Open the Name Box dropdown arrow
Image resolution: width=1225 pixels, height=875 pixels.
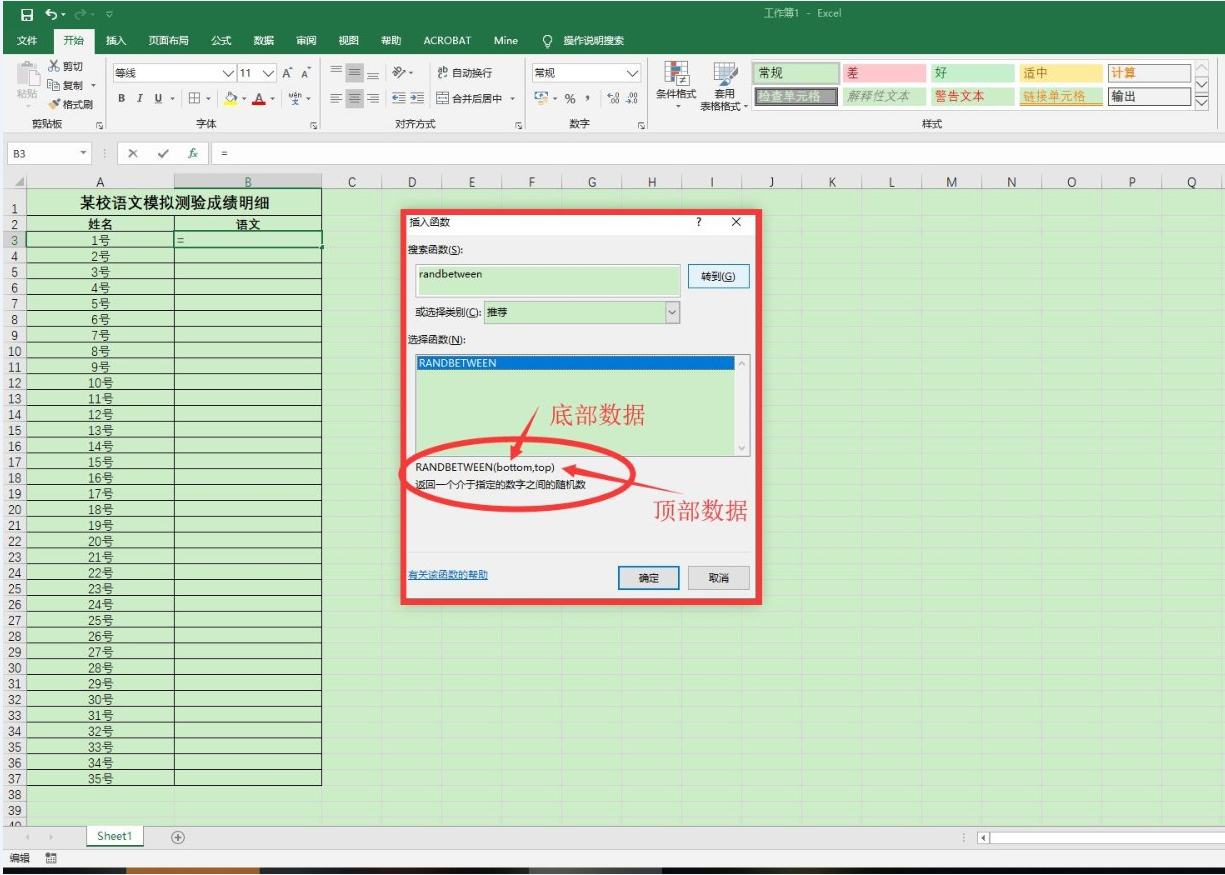pos(84,154)
